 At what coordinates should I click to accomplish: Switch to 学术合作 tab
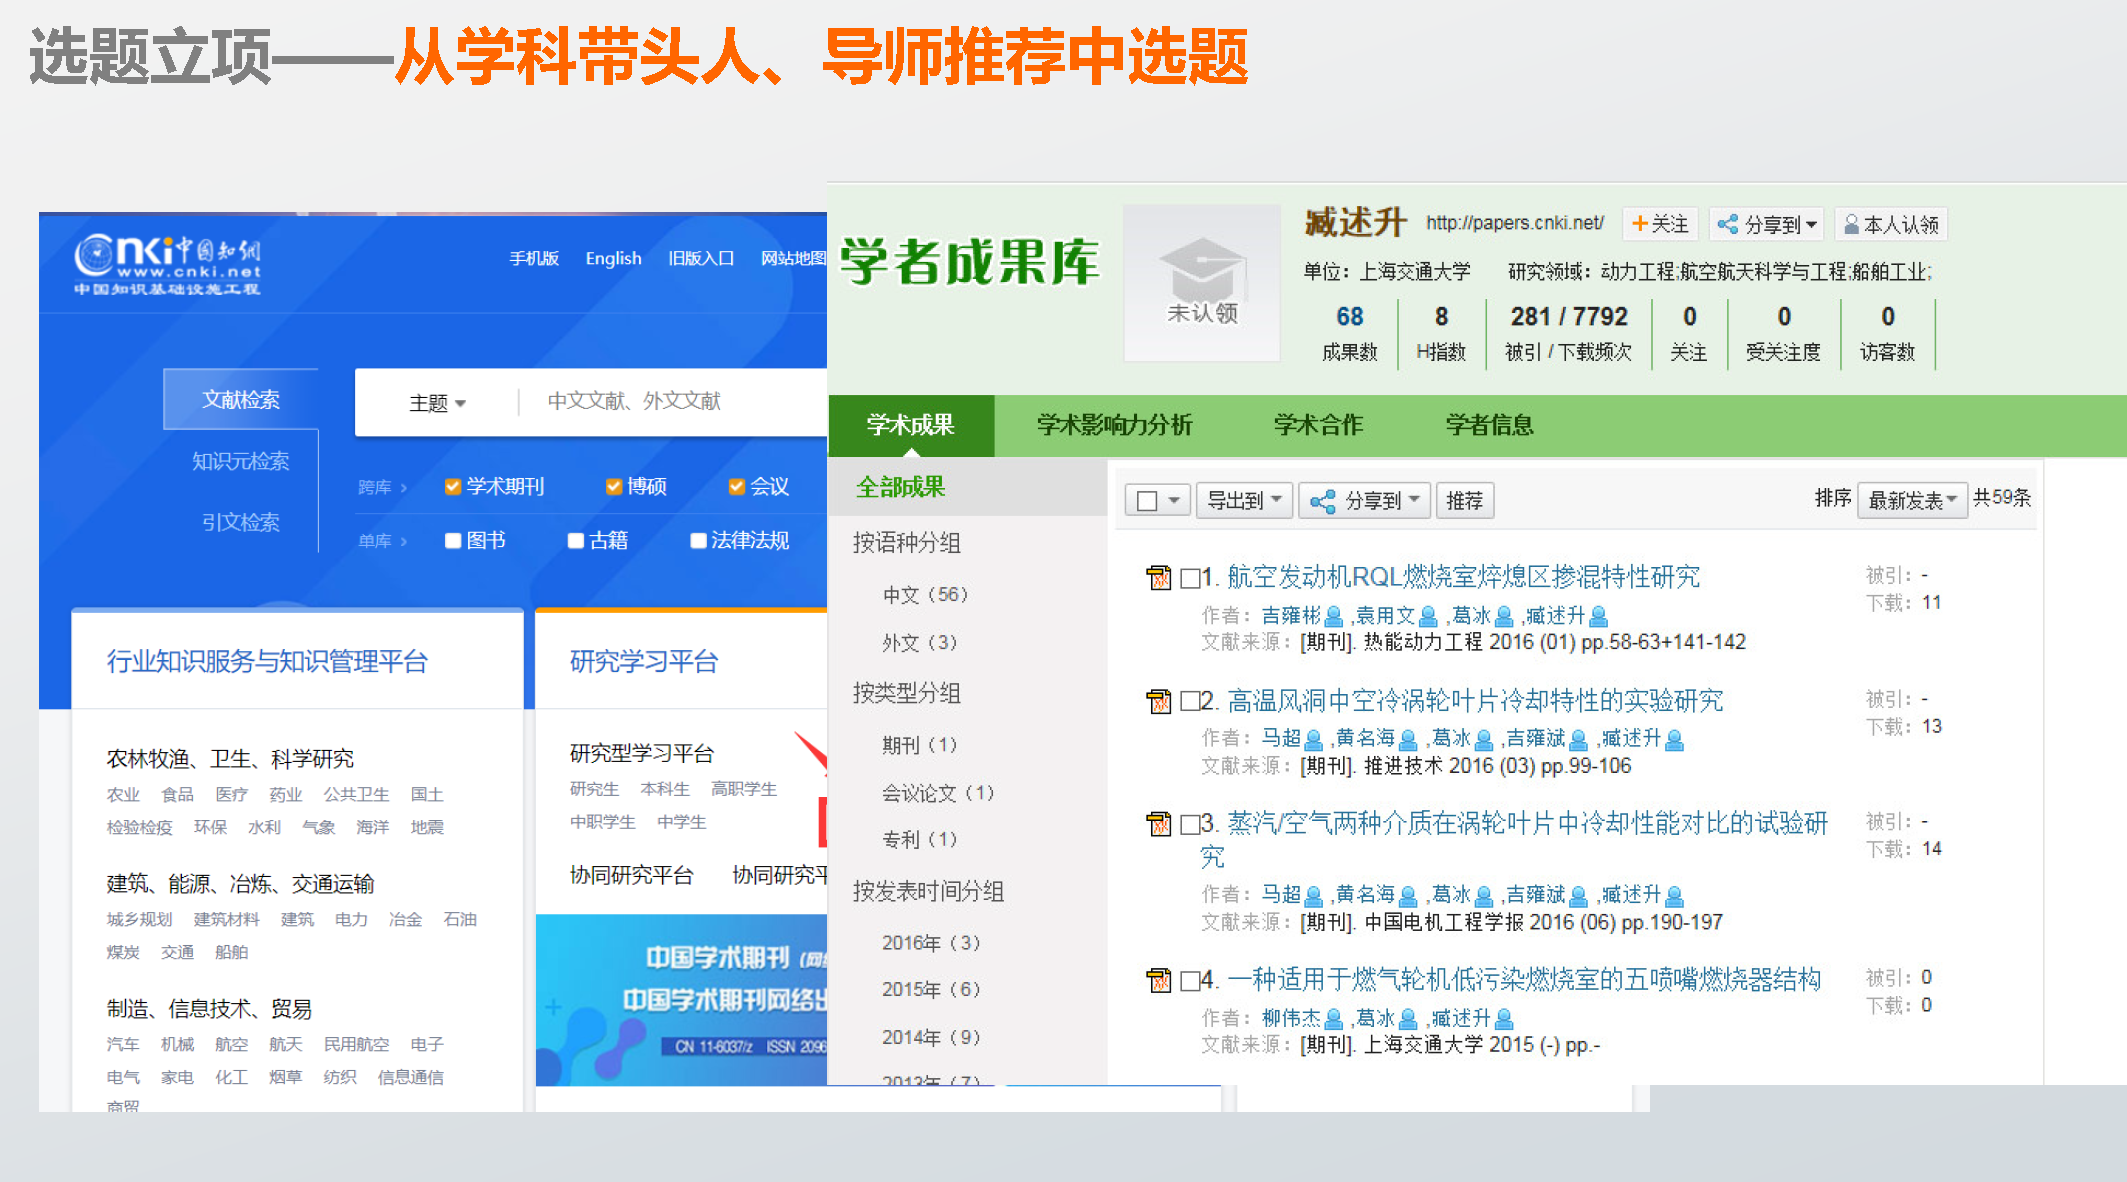click(x=1318, y=425)
